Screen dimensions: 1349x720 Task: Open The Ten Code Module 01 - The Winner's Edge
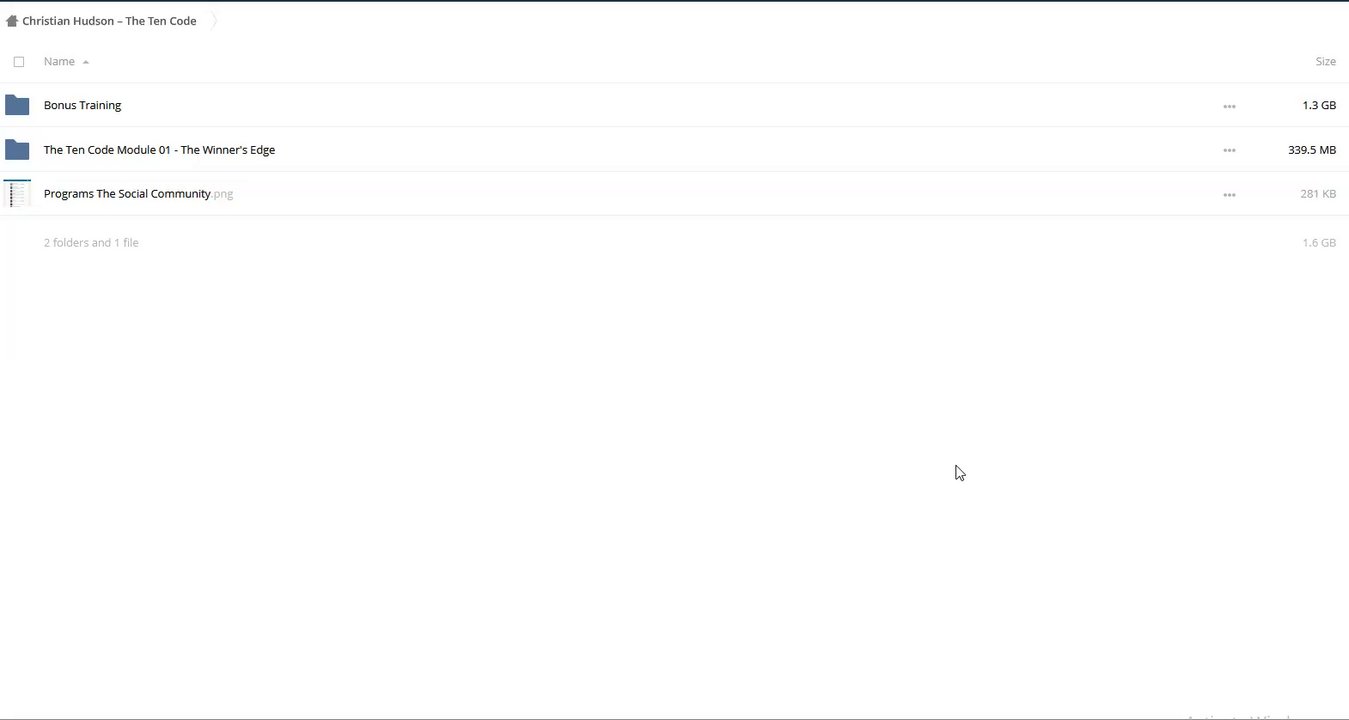pyautogui.click(x=159, y=150)
